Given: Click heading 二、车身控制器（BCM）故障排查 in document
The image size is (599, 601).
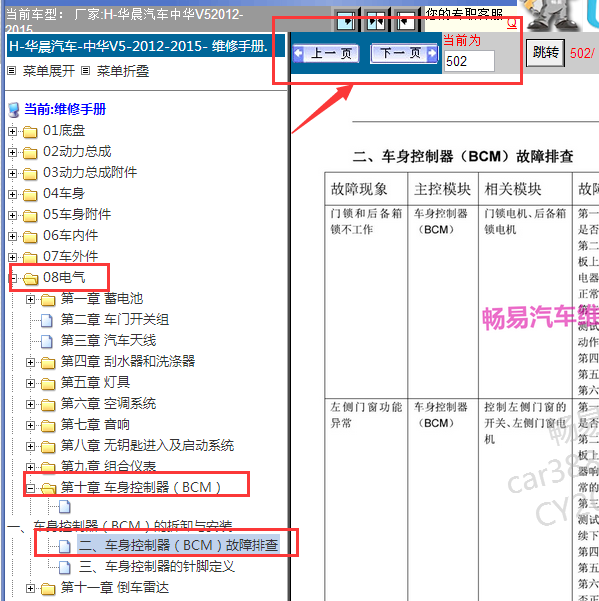Looking at the screenshot, I should pos(463,157).
